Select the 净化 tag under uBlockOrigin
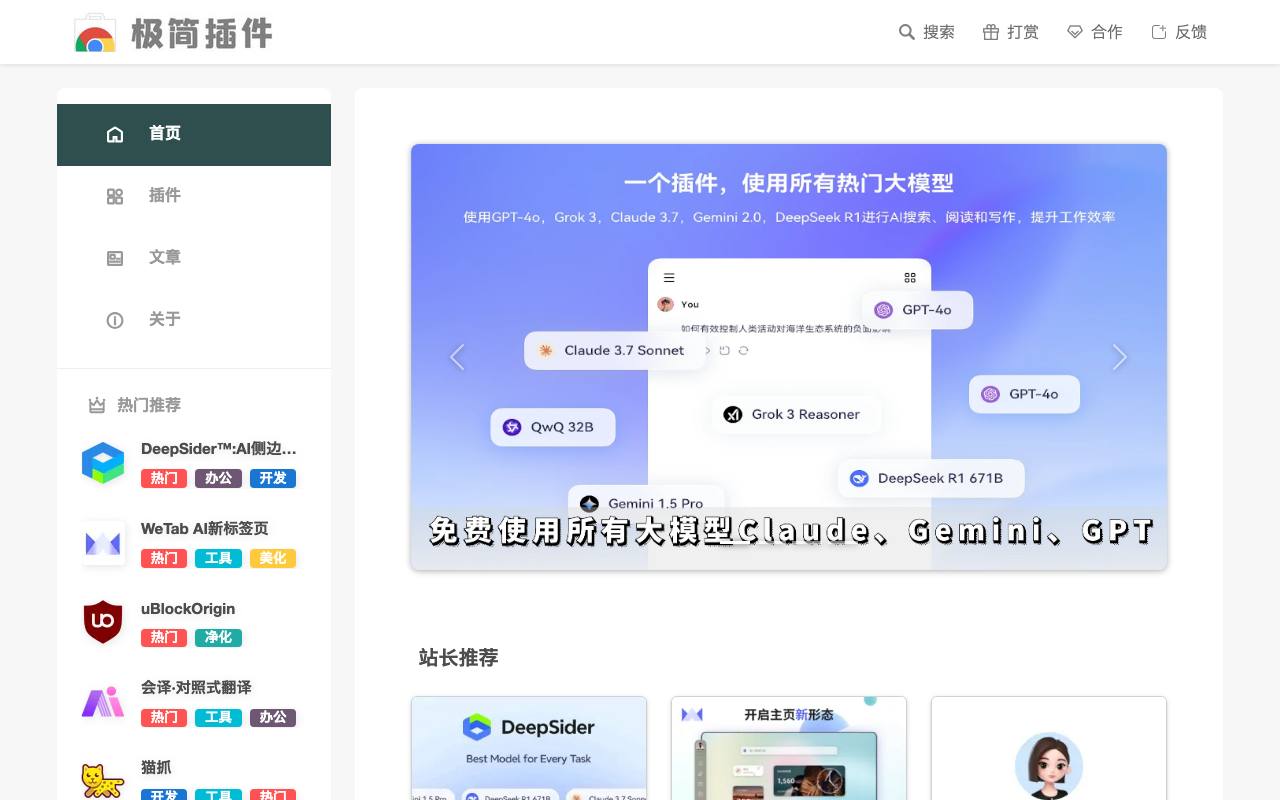This screenshot has height=800, width=1280. click(x=218, y=637)
